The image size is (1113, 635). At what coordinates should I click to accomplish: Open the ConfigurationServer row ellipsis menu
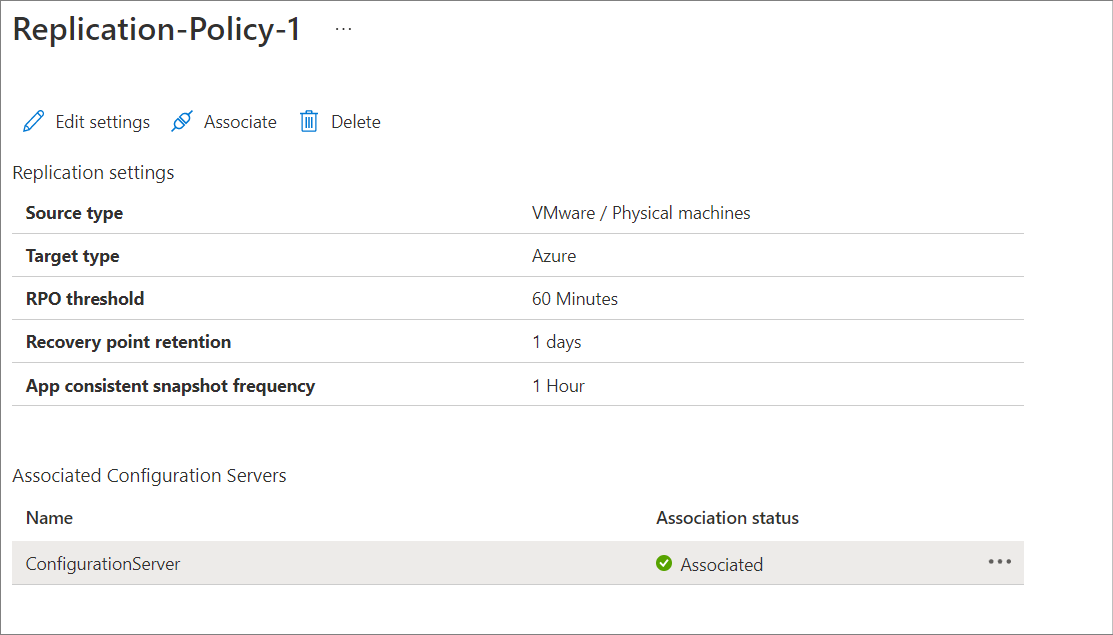(999, 562)
